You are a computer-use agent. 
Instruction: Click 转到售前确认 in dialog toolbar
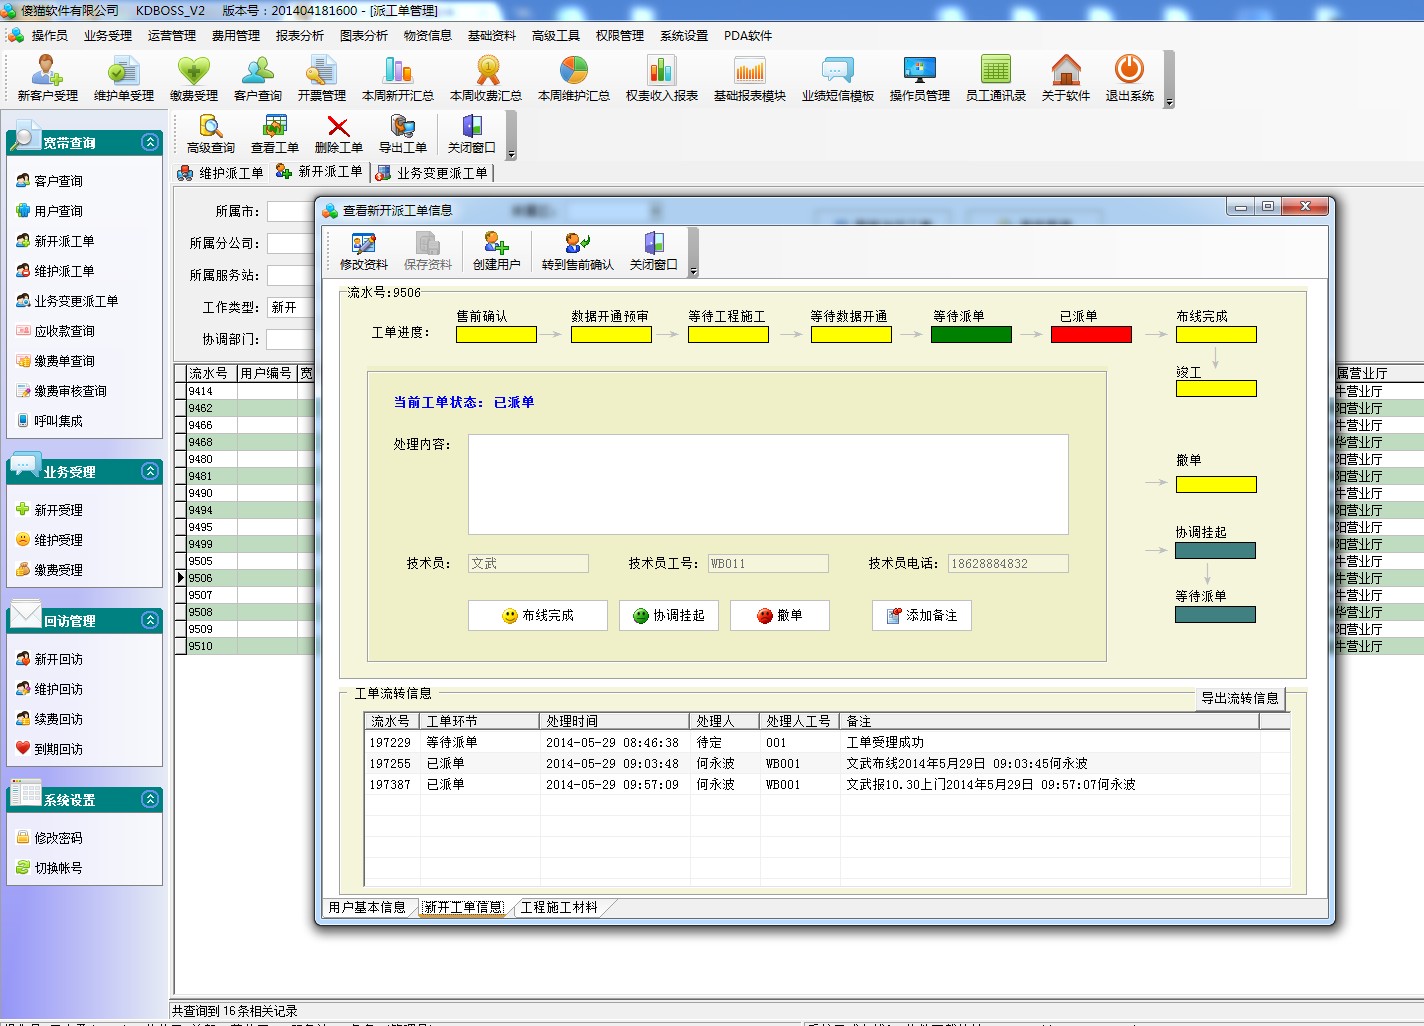point(578,251)
